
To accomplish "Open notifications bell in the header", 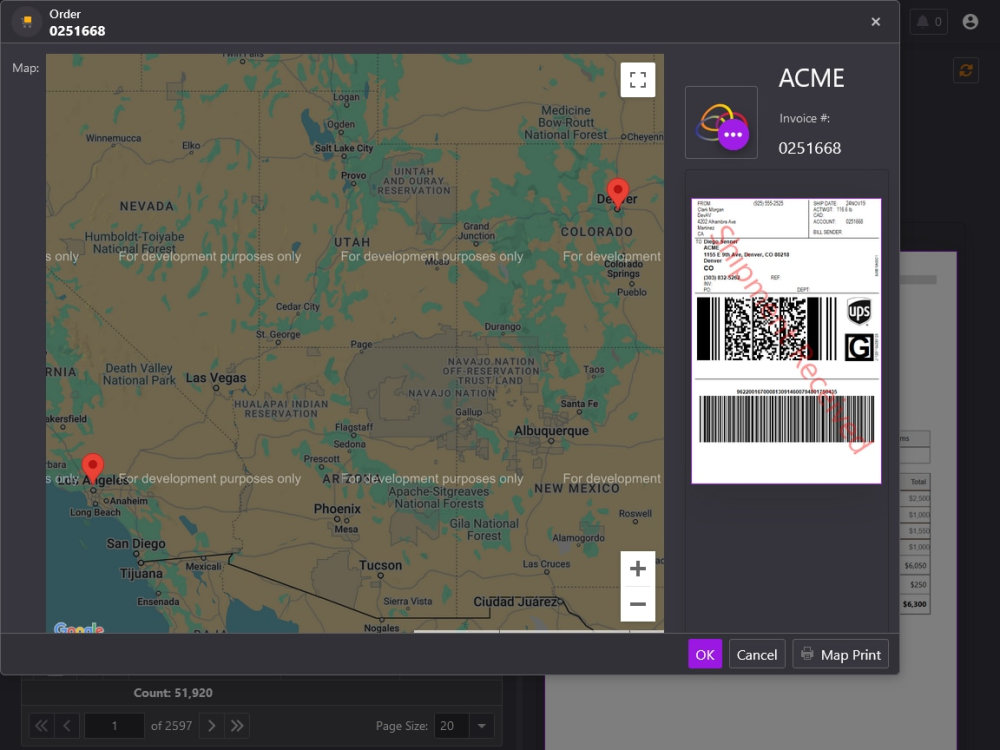I will (x=928, y=22).
